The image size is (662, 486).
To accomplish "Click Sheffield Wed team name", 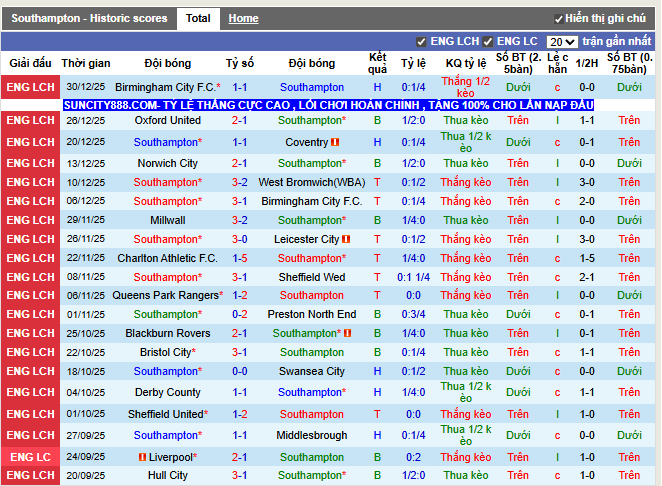I will point(312,277).
